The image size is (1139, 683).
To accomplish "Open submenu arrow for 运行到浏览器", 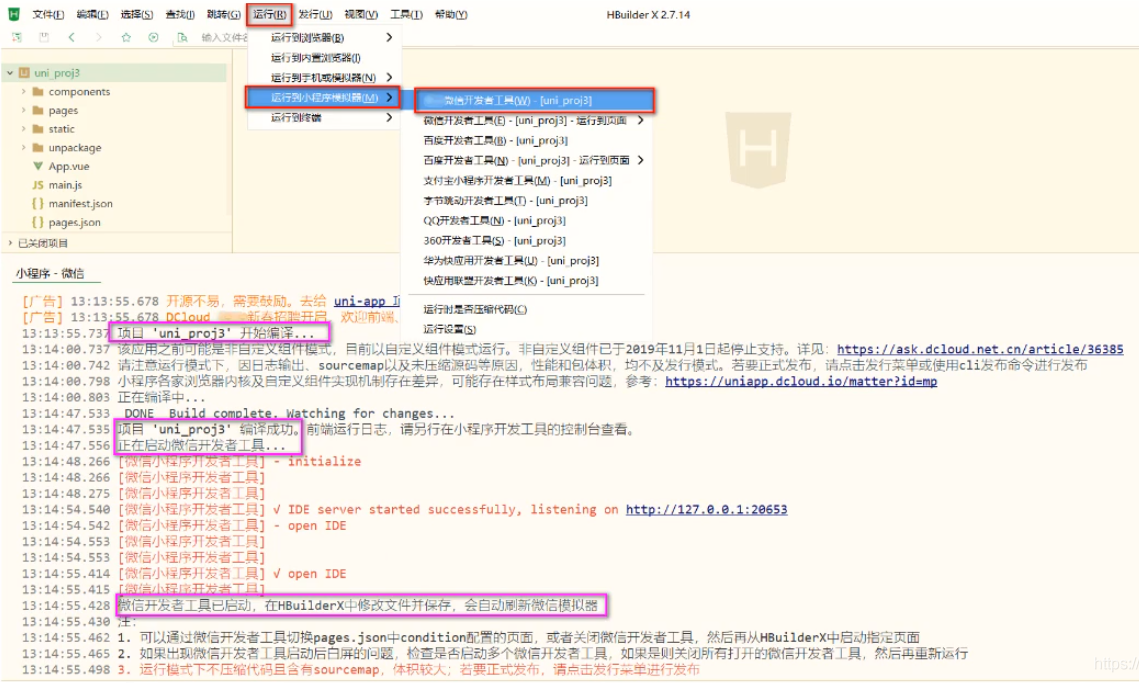I will 389,37.
